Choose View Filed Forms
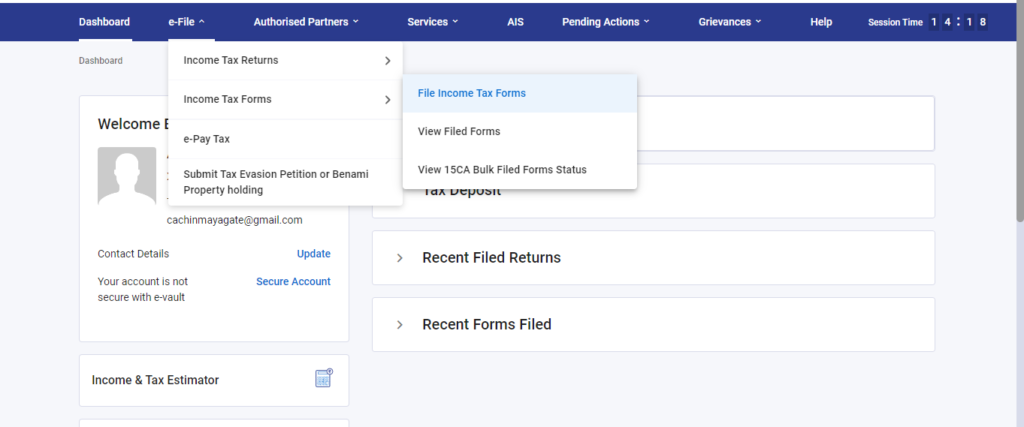1024x427 pixels. coord(459,131)
